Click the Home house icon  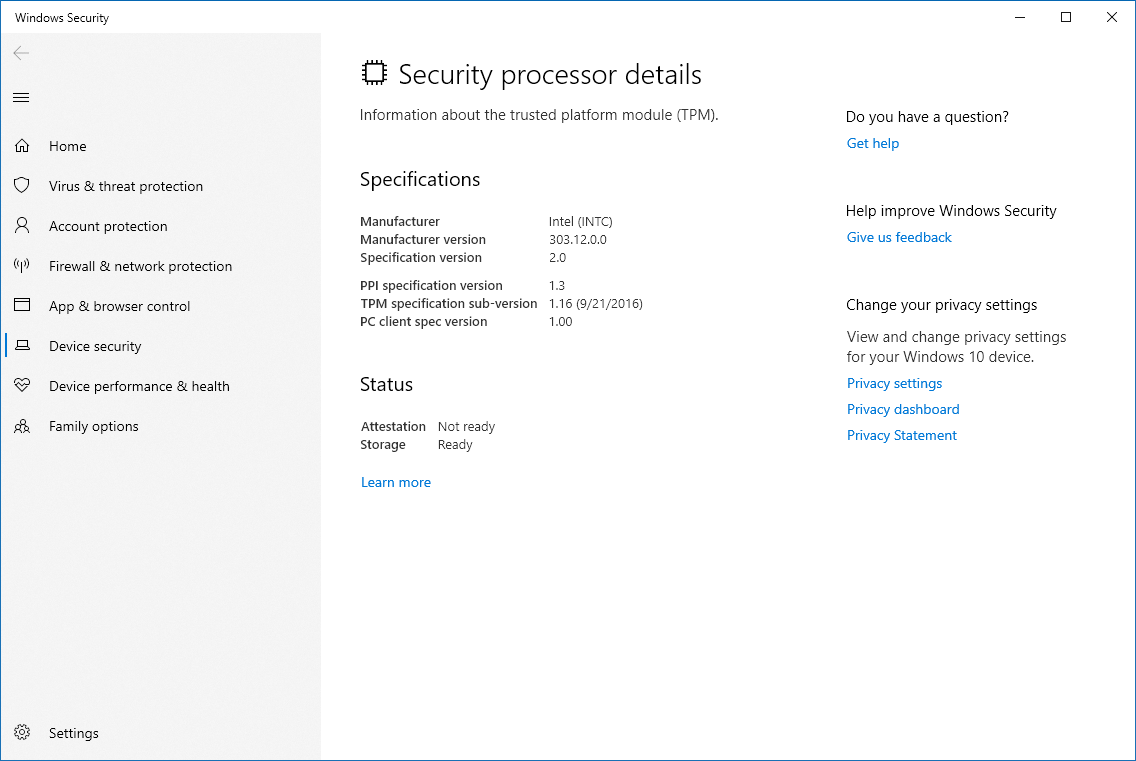[x=22, y=146]
